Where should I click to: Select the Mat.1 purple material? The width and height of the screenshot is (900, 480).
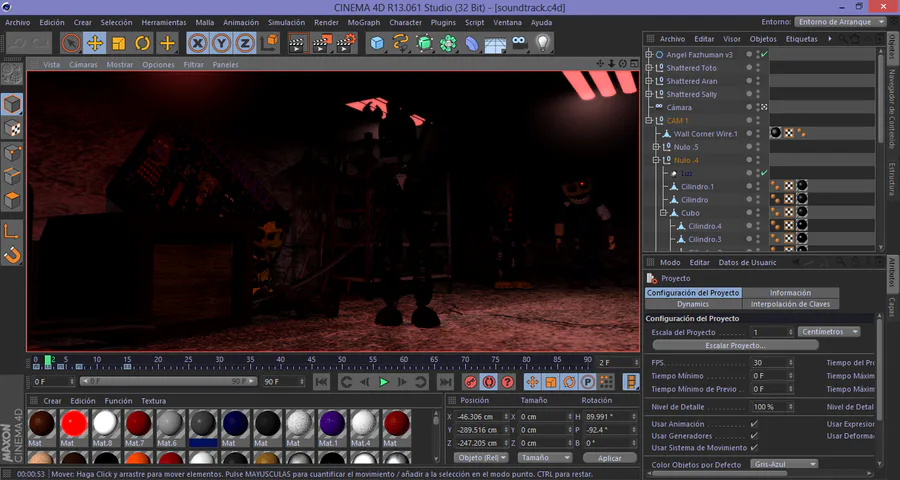click(332, 424)
